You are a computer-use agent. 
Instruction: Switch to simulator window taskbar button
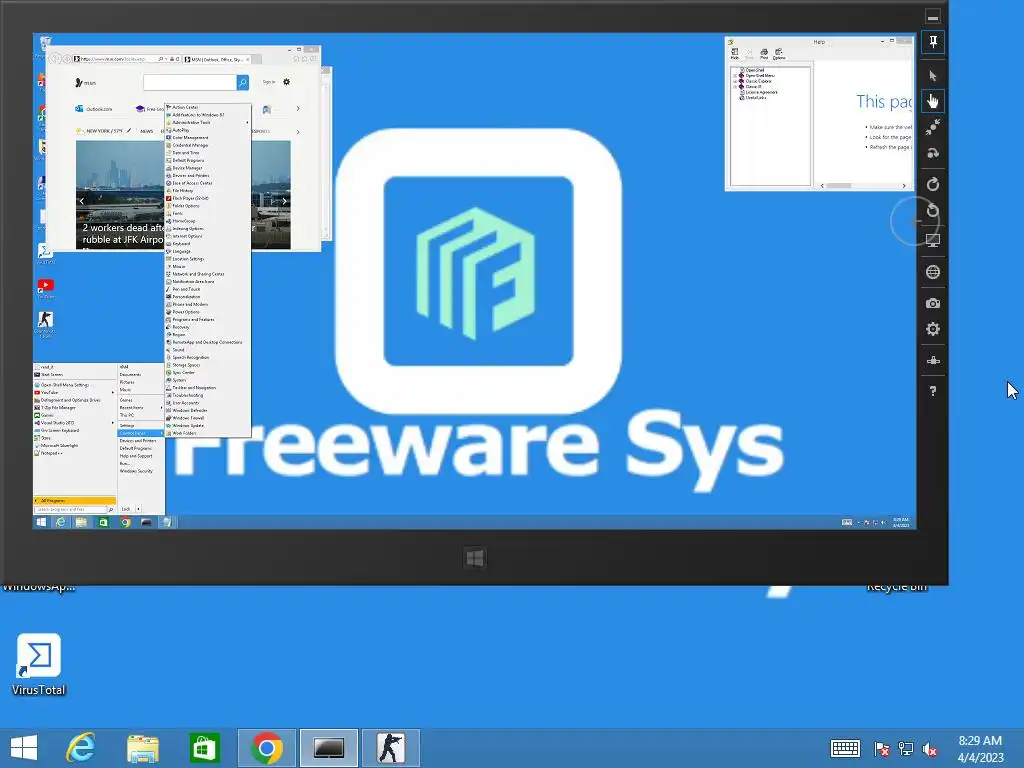tap(328, 748)
